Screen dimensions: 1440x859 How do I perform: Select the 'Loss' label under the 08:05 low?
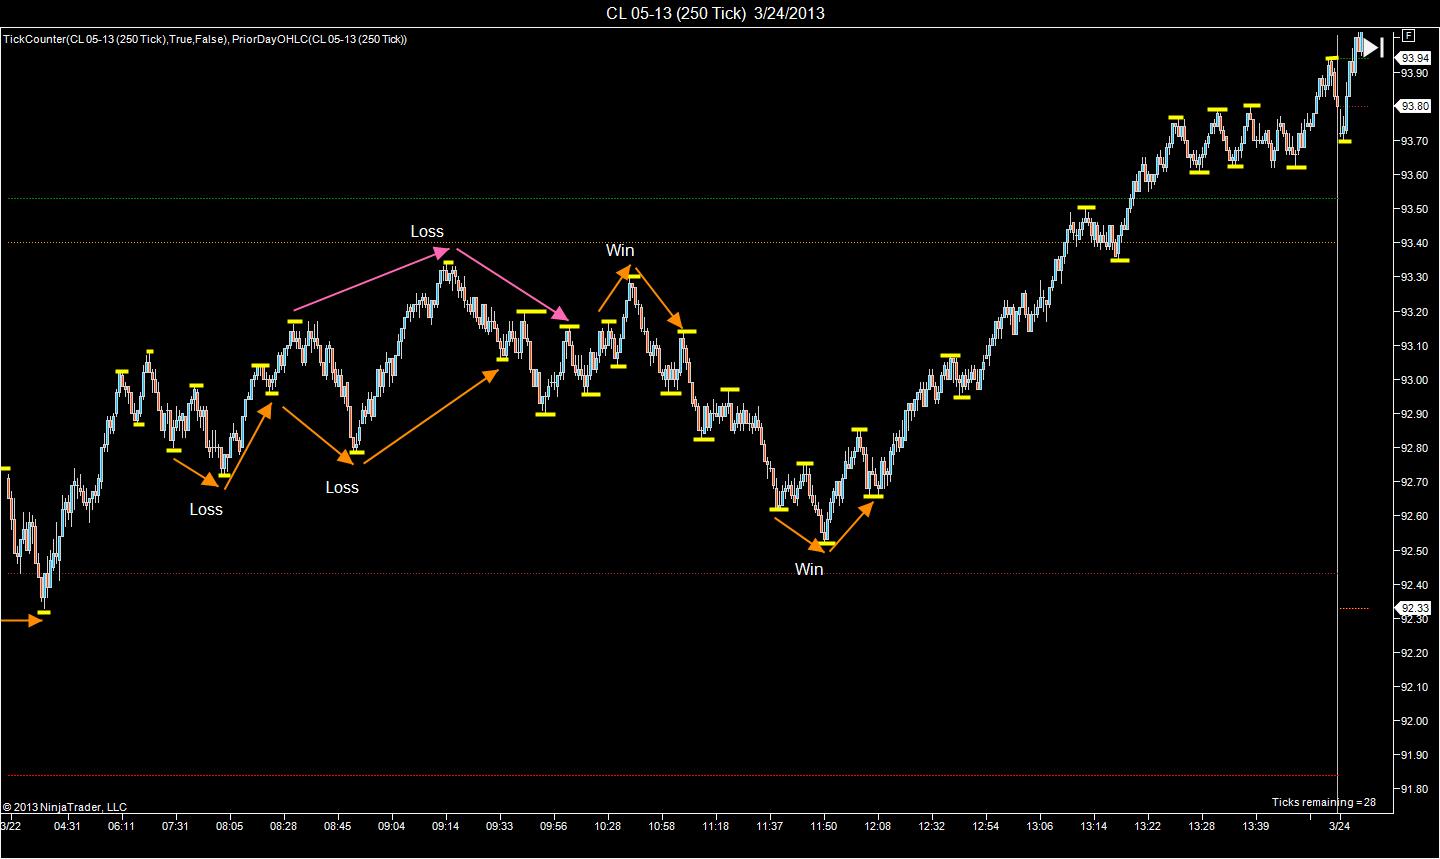(x=206, y=509)
